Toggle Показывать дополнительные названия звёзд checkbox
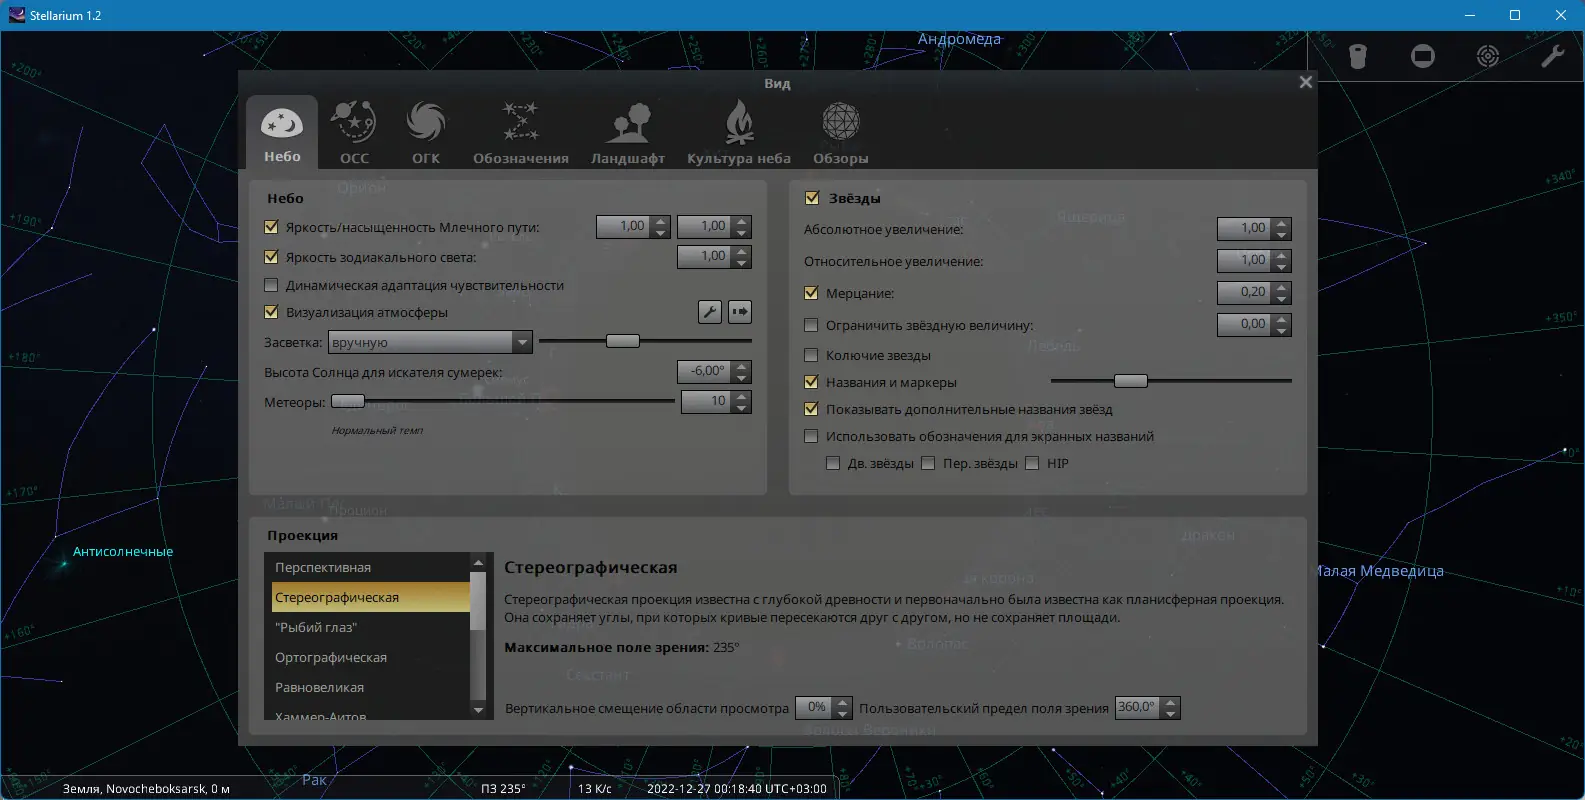 click(x=811, y=409)
